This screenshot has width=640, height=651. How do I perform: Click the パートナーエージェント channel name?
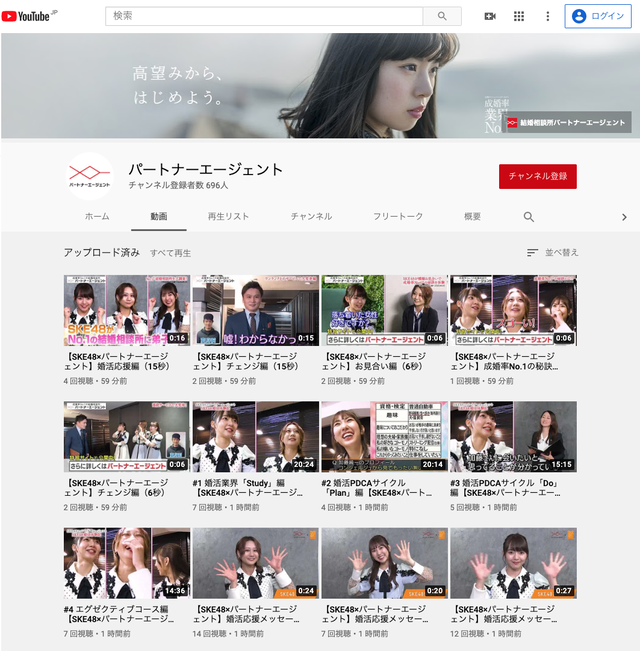[205, 169]
